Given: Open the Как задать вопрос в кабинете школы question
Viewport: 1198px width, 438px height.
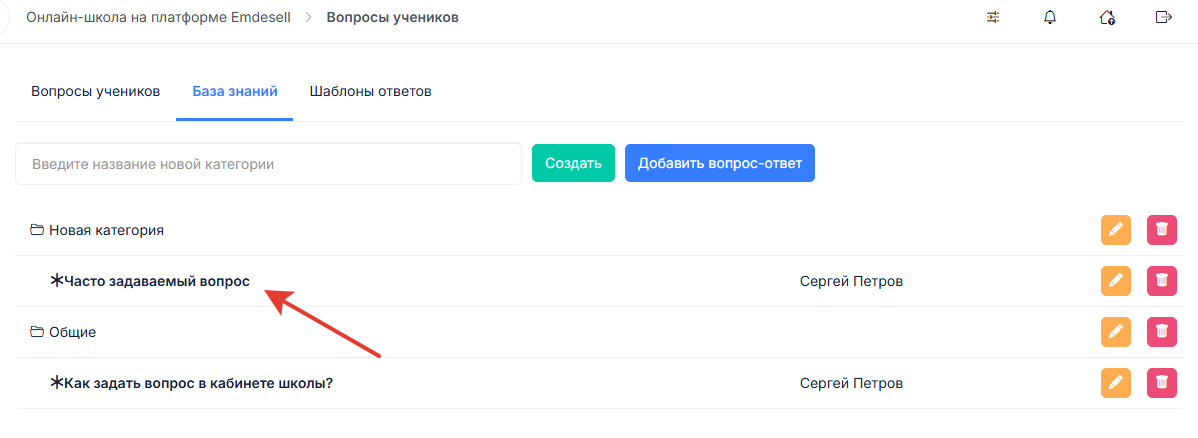Looking at the screenshot, I should (198, 383).
